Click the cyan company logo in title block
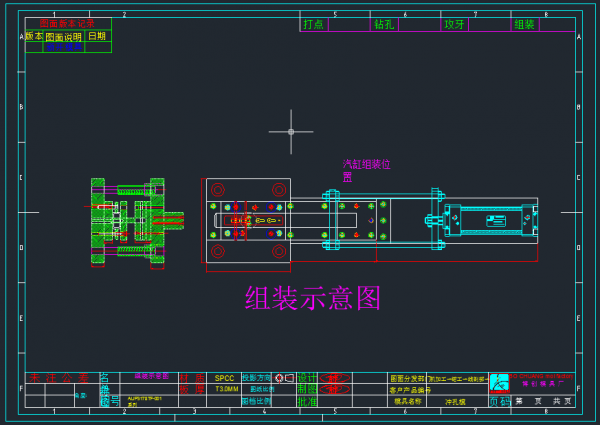 [499, 383]
